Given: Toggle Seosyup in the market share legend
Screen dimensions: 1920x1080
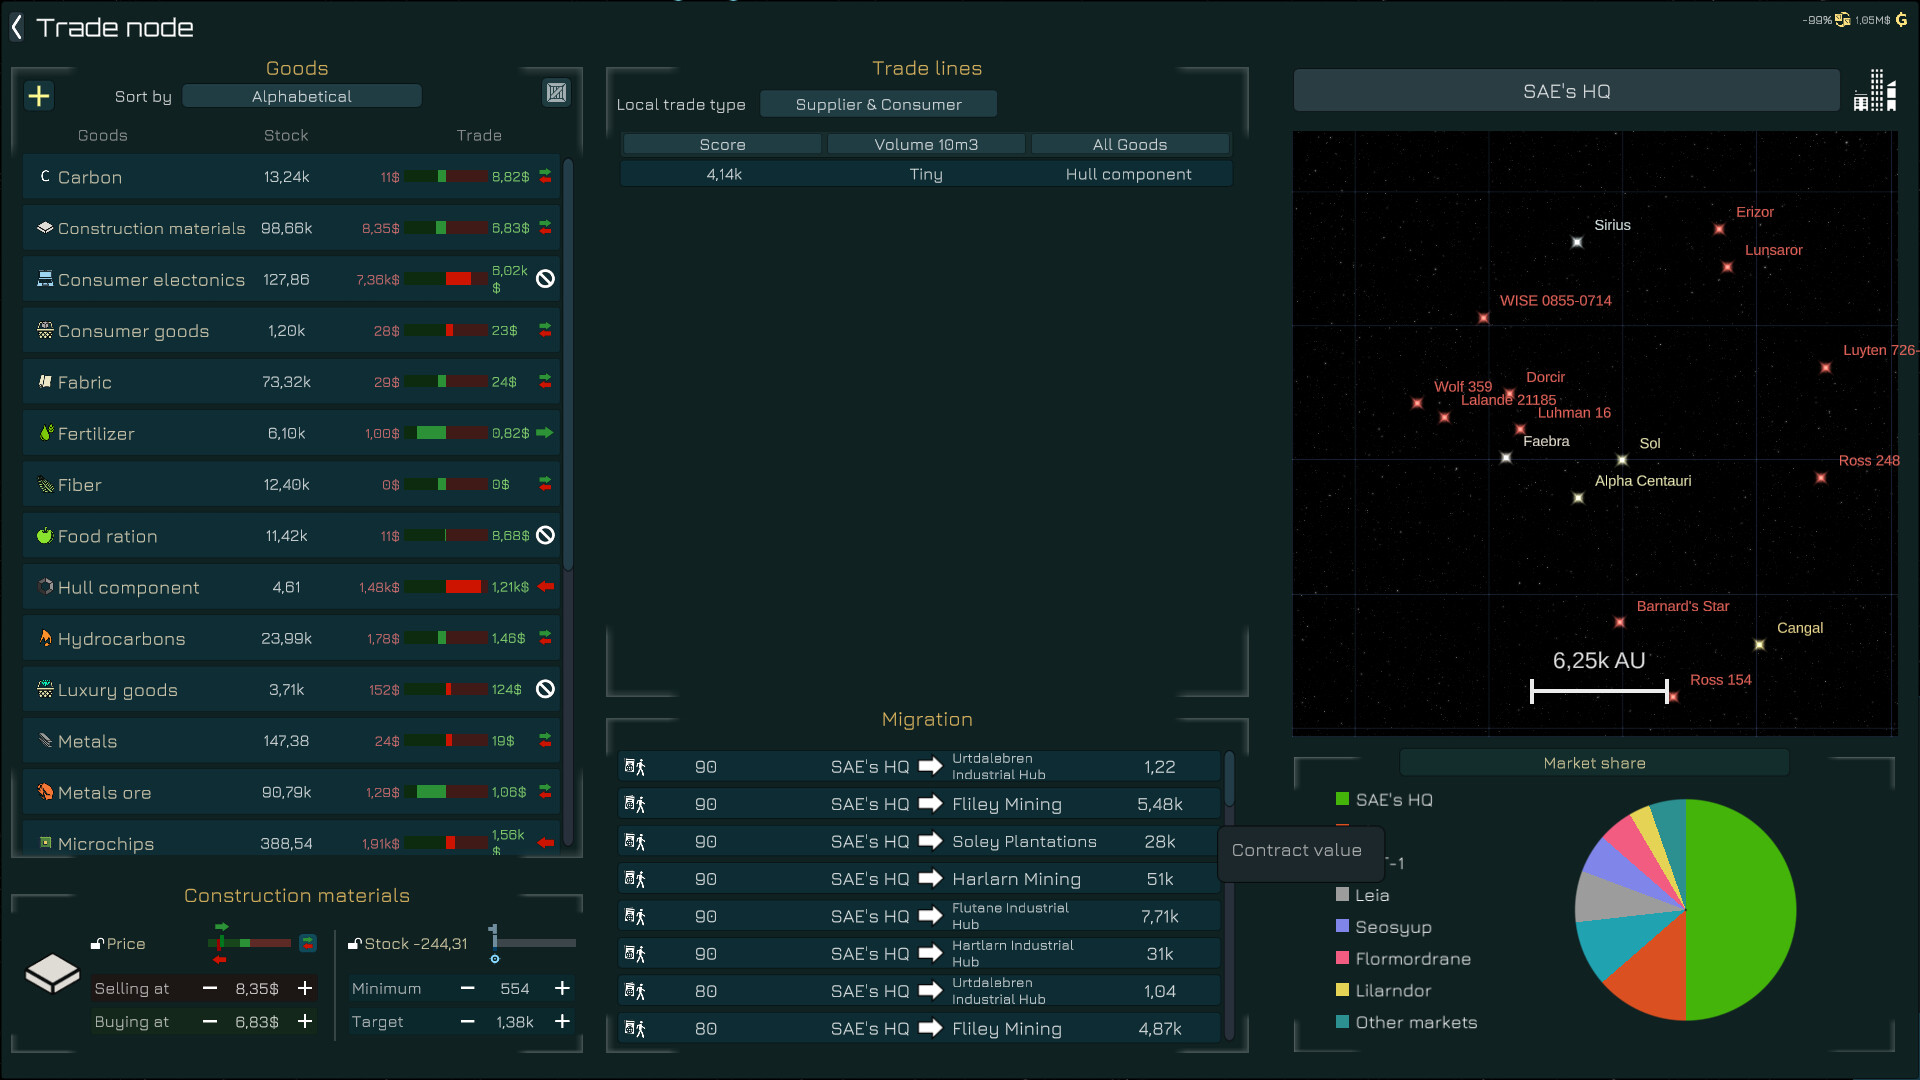Looking at the screenshot, I should (x=1342, y=927).
